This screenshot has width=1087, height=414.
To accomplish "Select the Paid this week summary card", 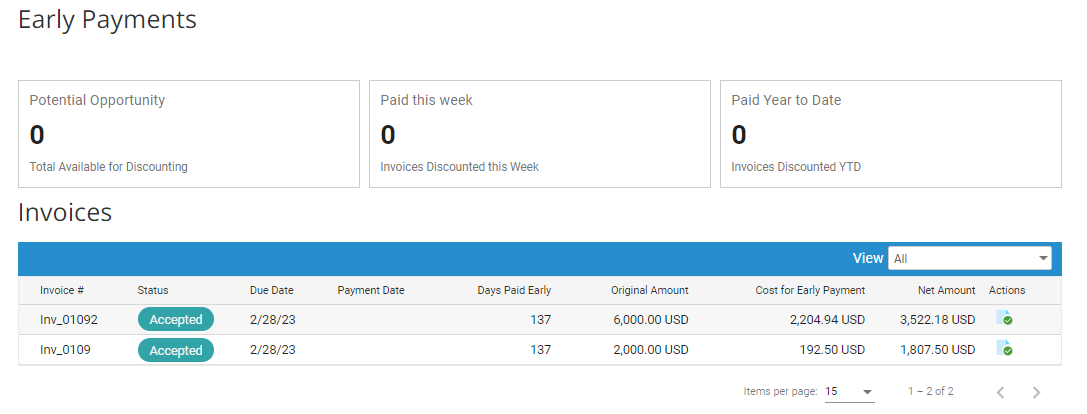I will point(539,134).
